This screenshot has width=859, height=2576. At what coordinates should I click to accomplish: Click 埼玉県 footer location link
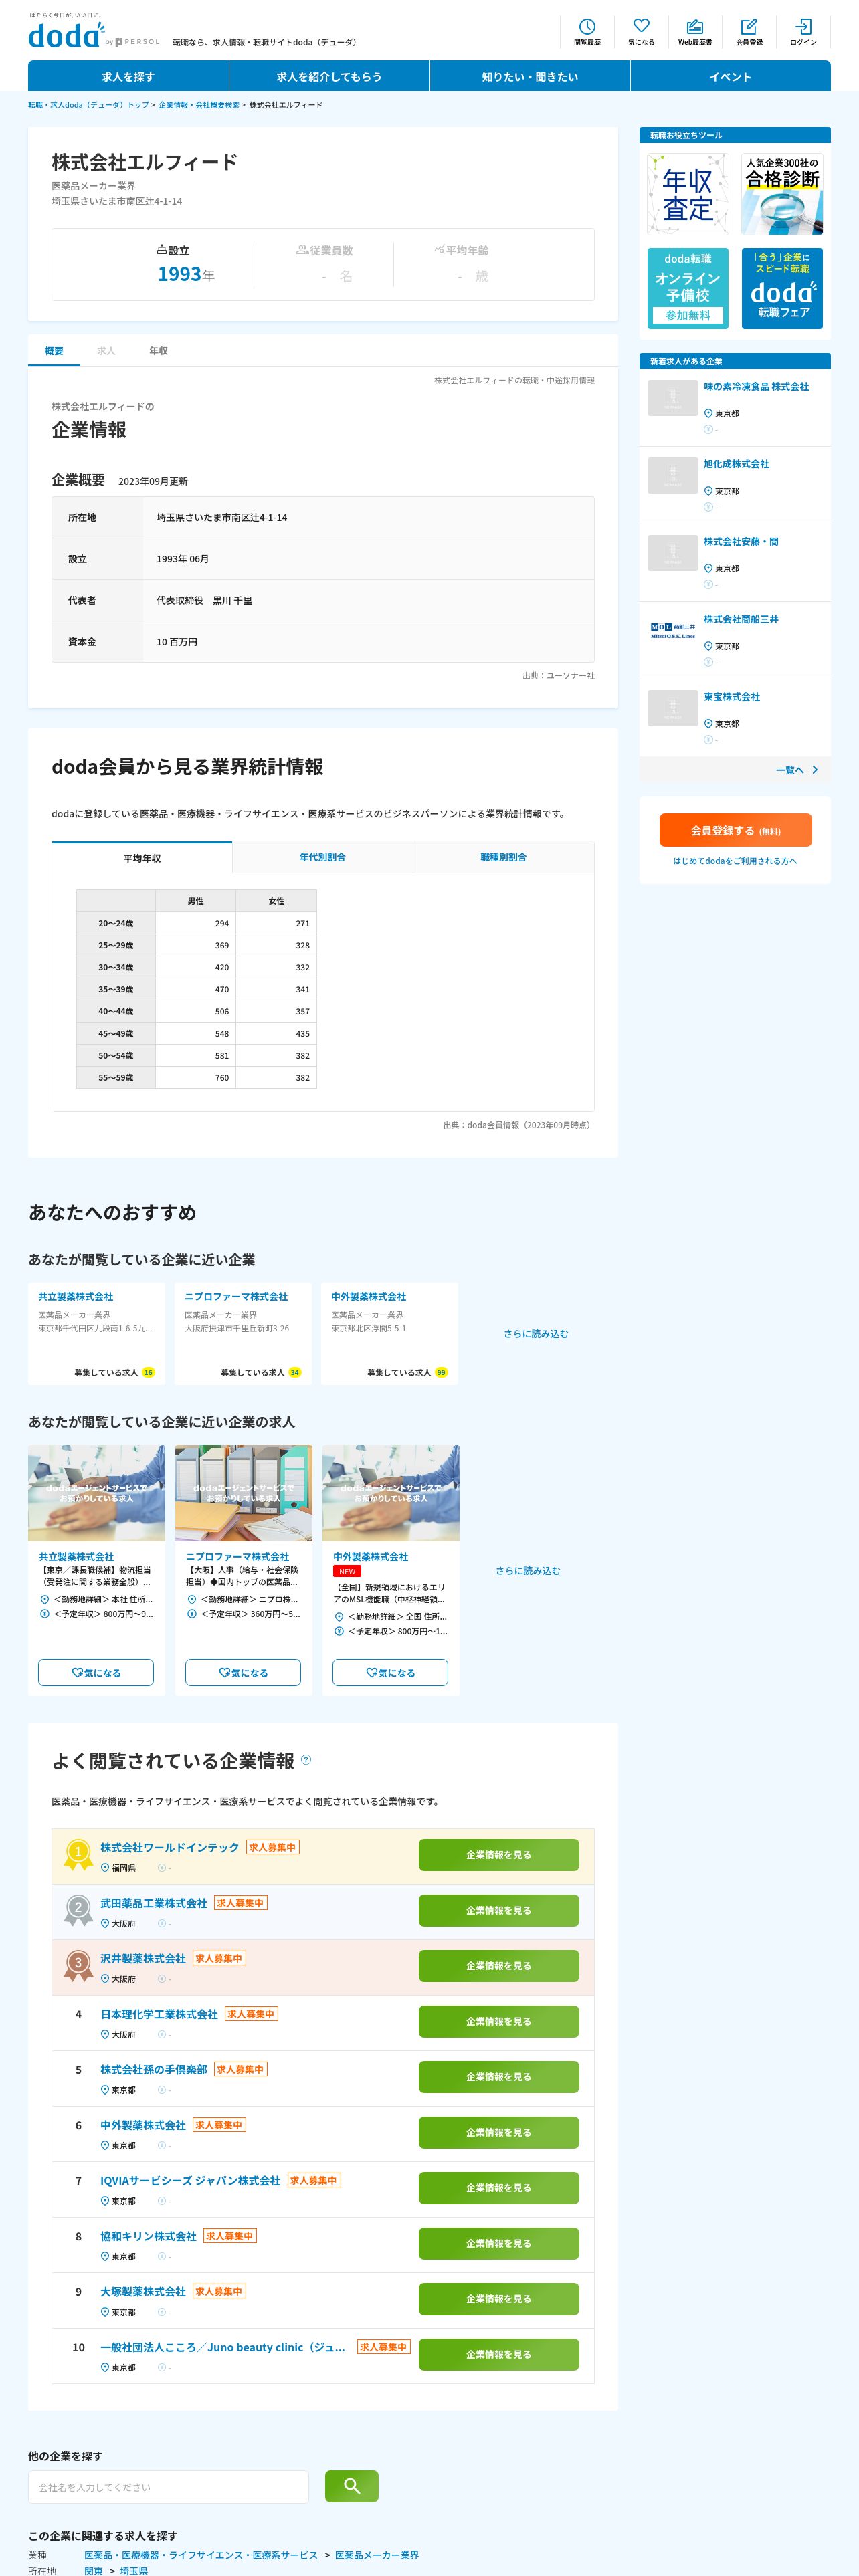click(133, 2570)
